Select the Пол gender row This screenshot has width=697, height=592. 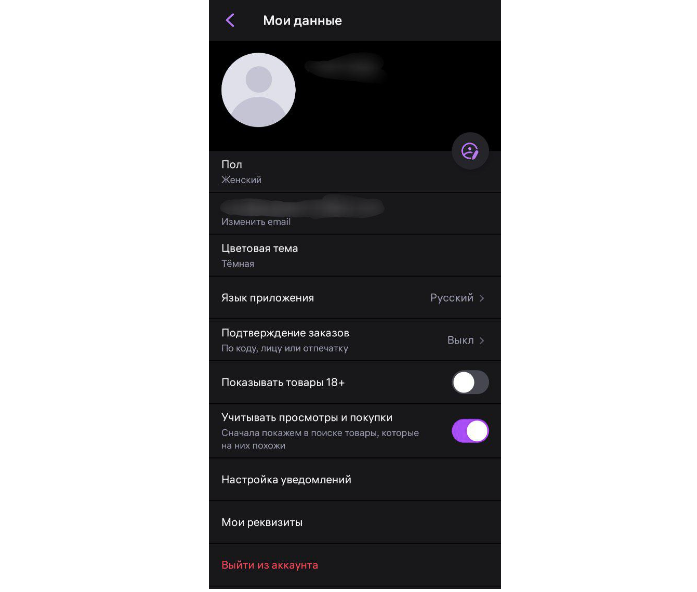(355, 172)
